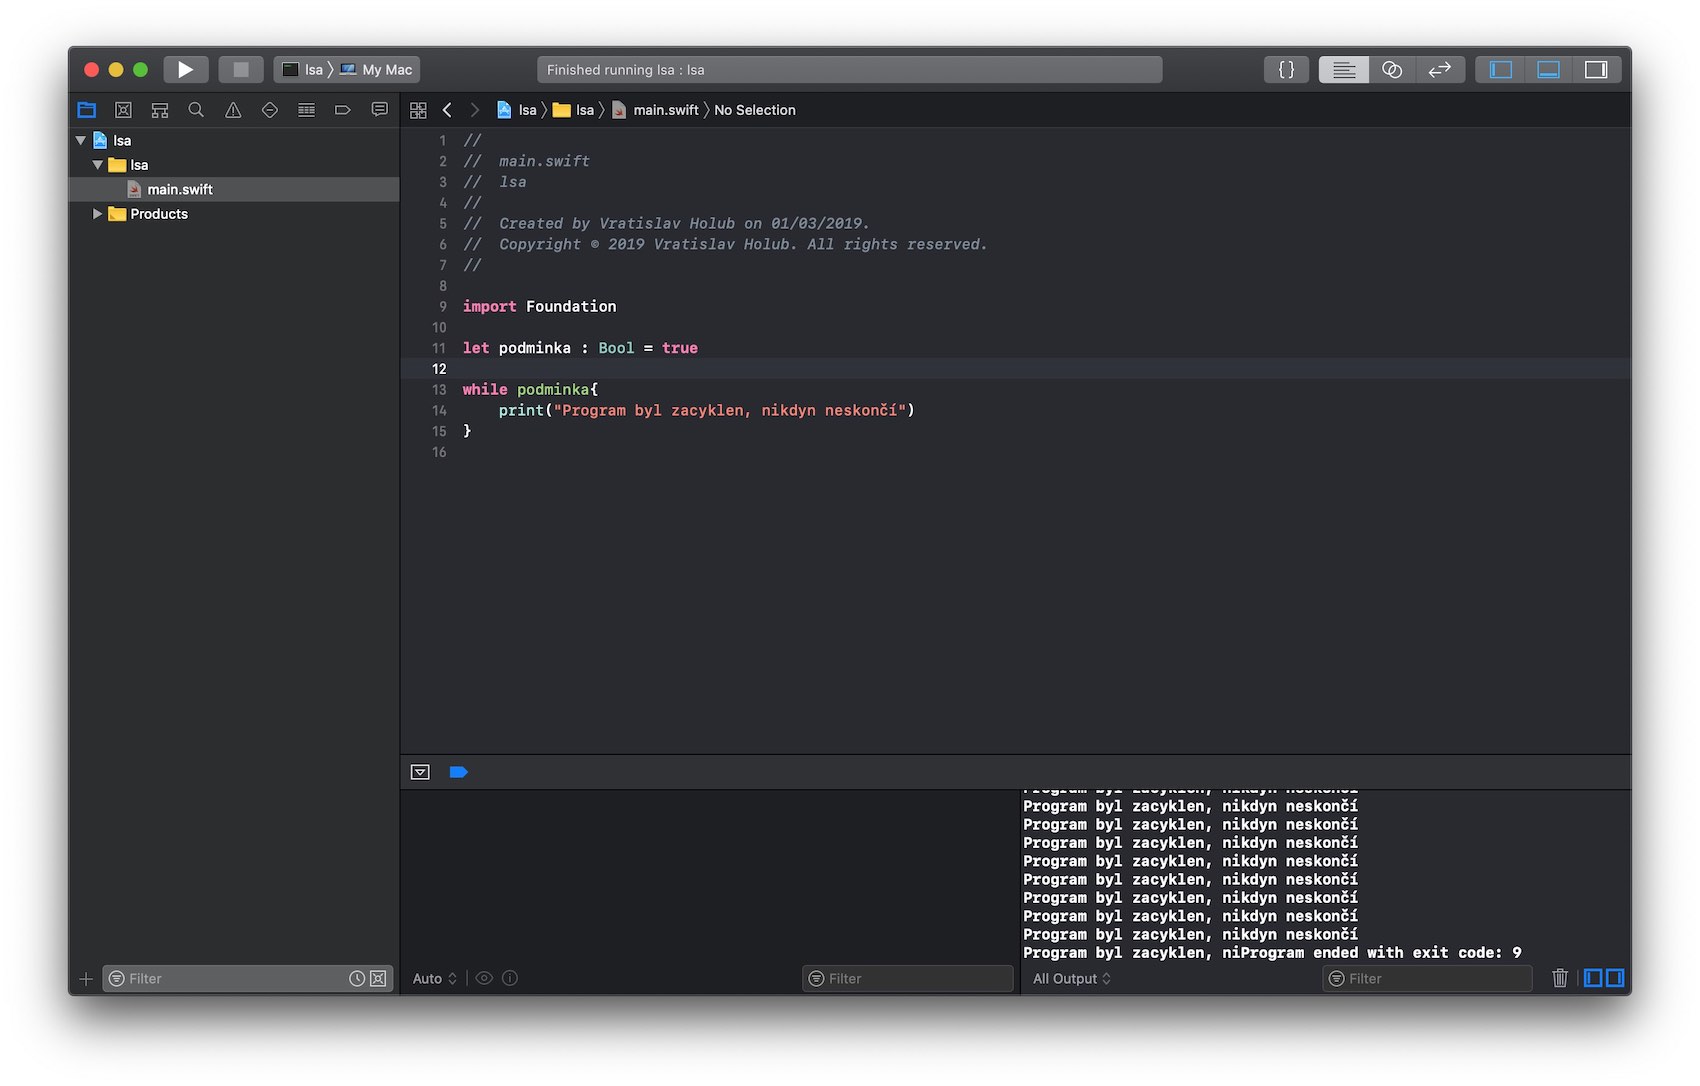Expand the Products folder
The height and width of the screenshot is (1086, 1700).
(x=97, y=214)
